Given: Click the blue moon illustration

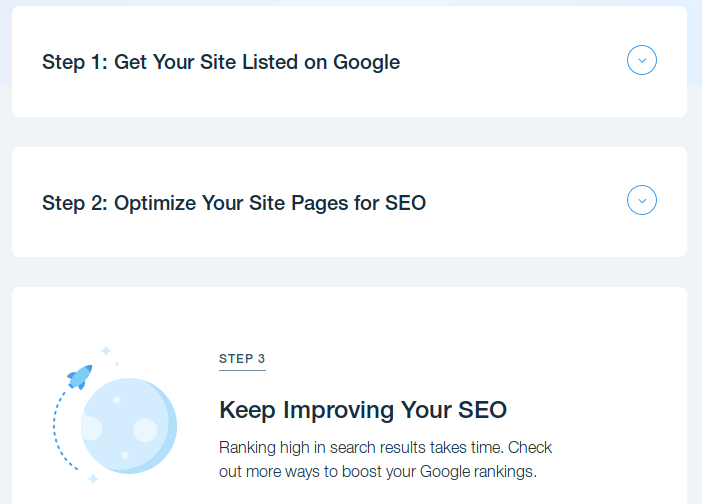Looking at the screenshot, I should tap(129, 426).
